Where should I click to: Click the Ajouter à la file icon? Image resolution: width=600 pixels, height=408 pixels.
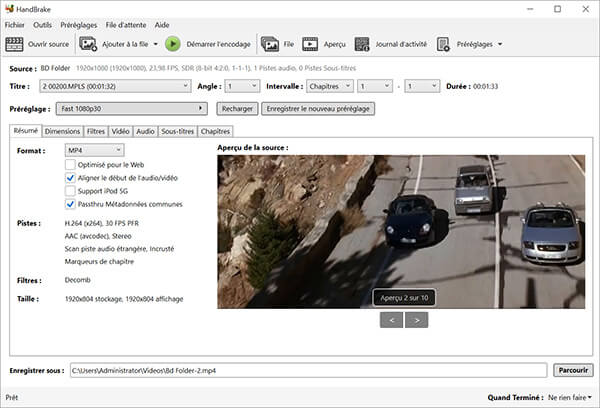[88, 44]
